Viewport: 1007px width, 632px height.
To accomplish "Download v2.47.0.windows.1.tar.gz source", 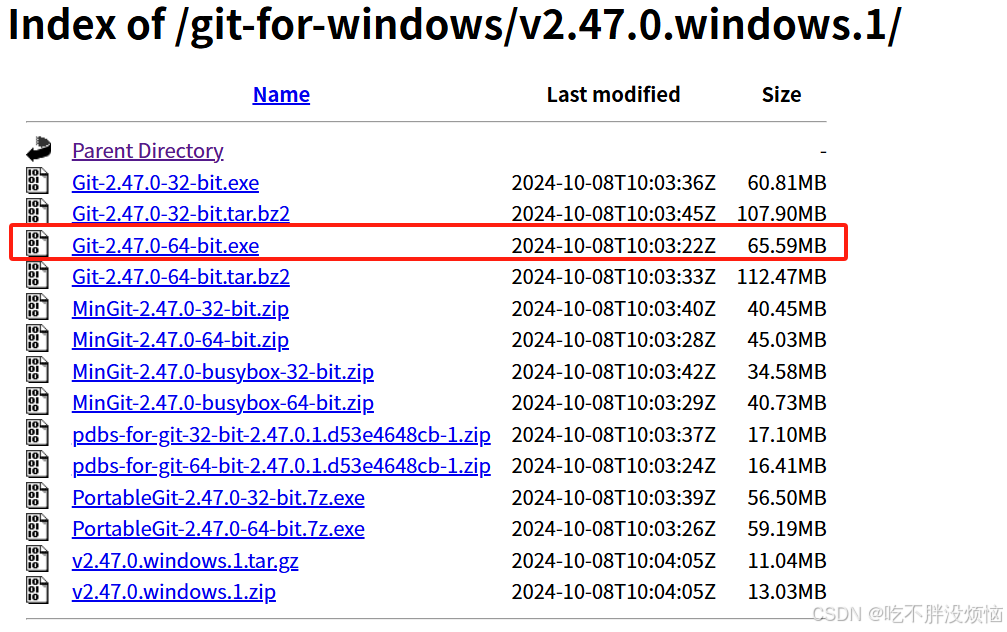I will 185,561.
